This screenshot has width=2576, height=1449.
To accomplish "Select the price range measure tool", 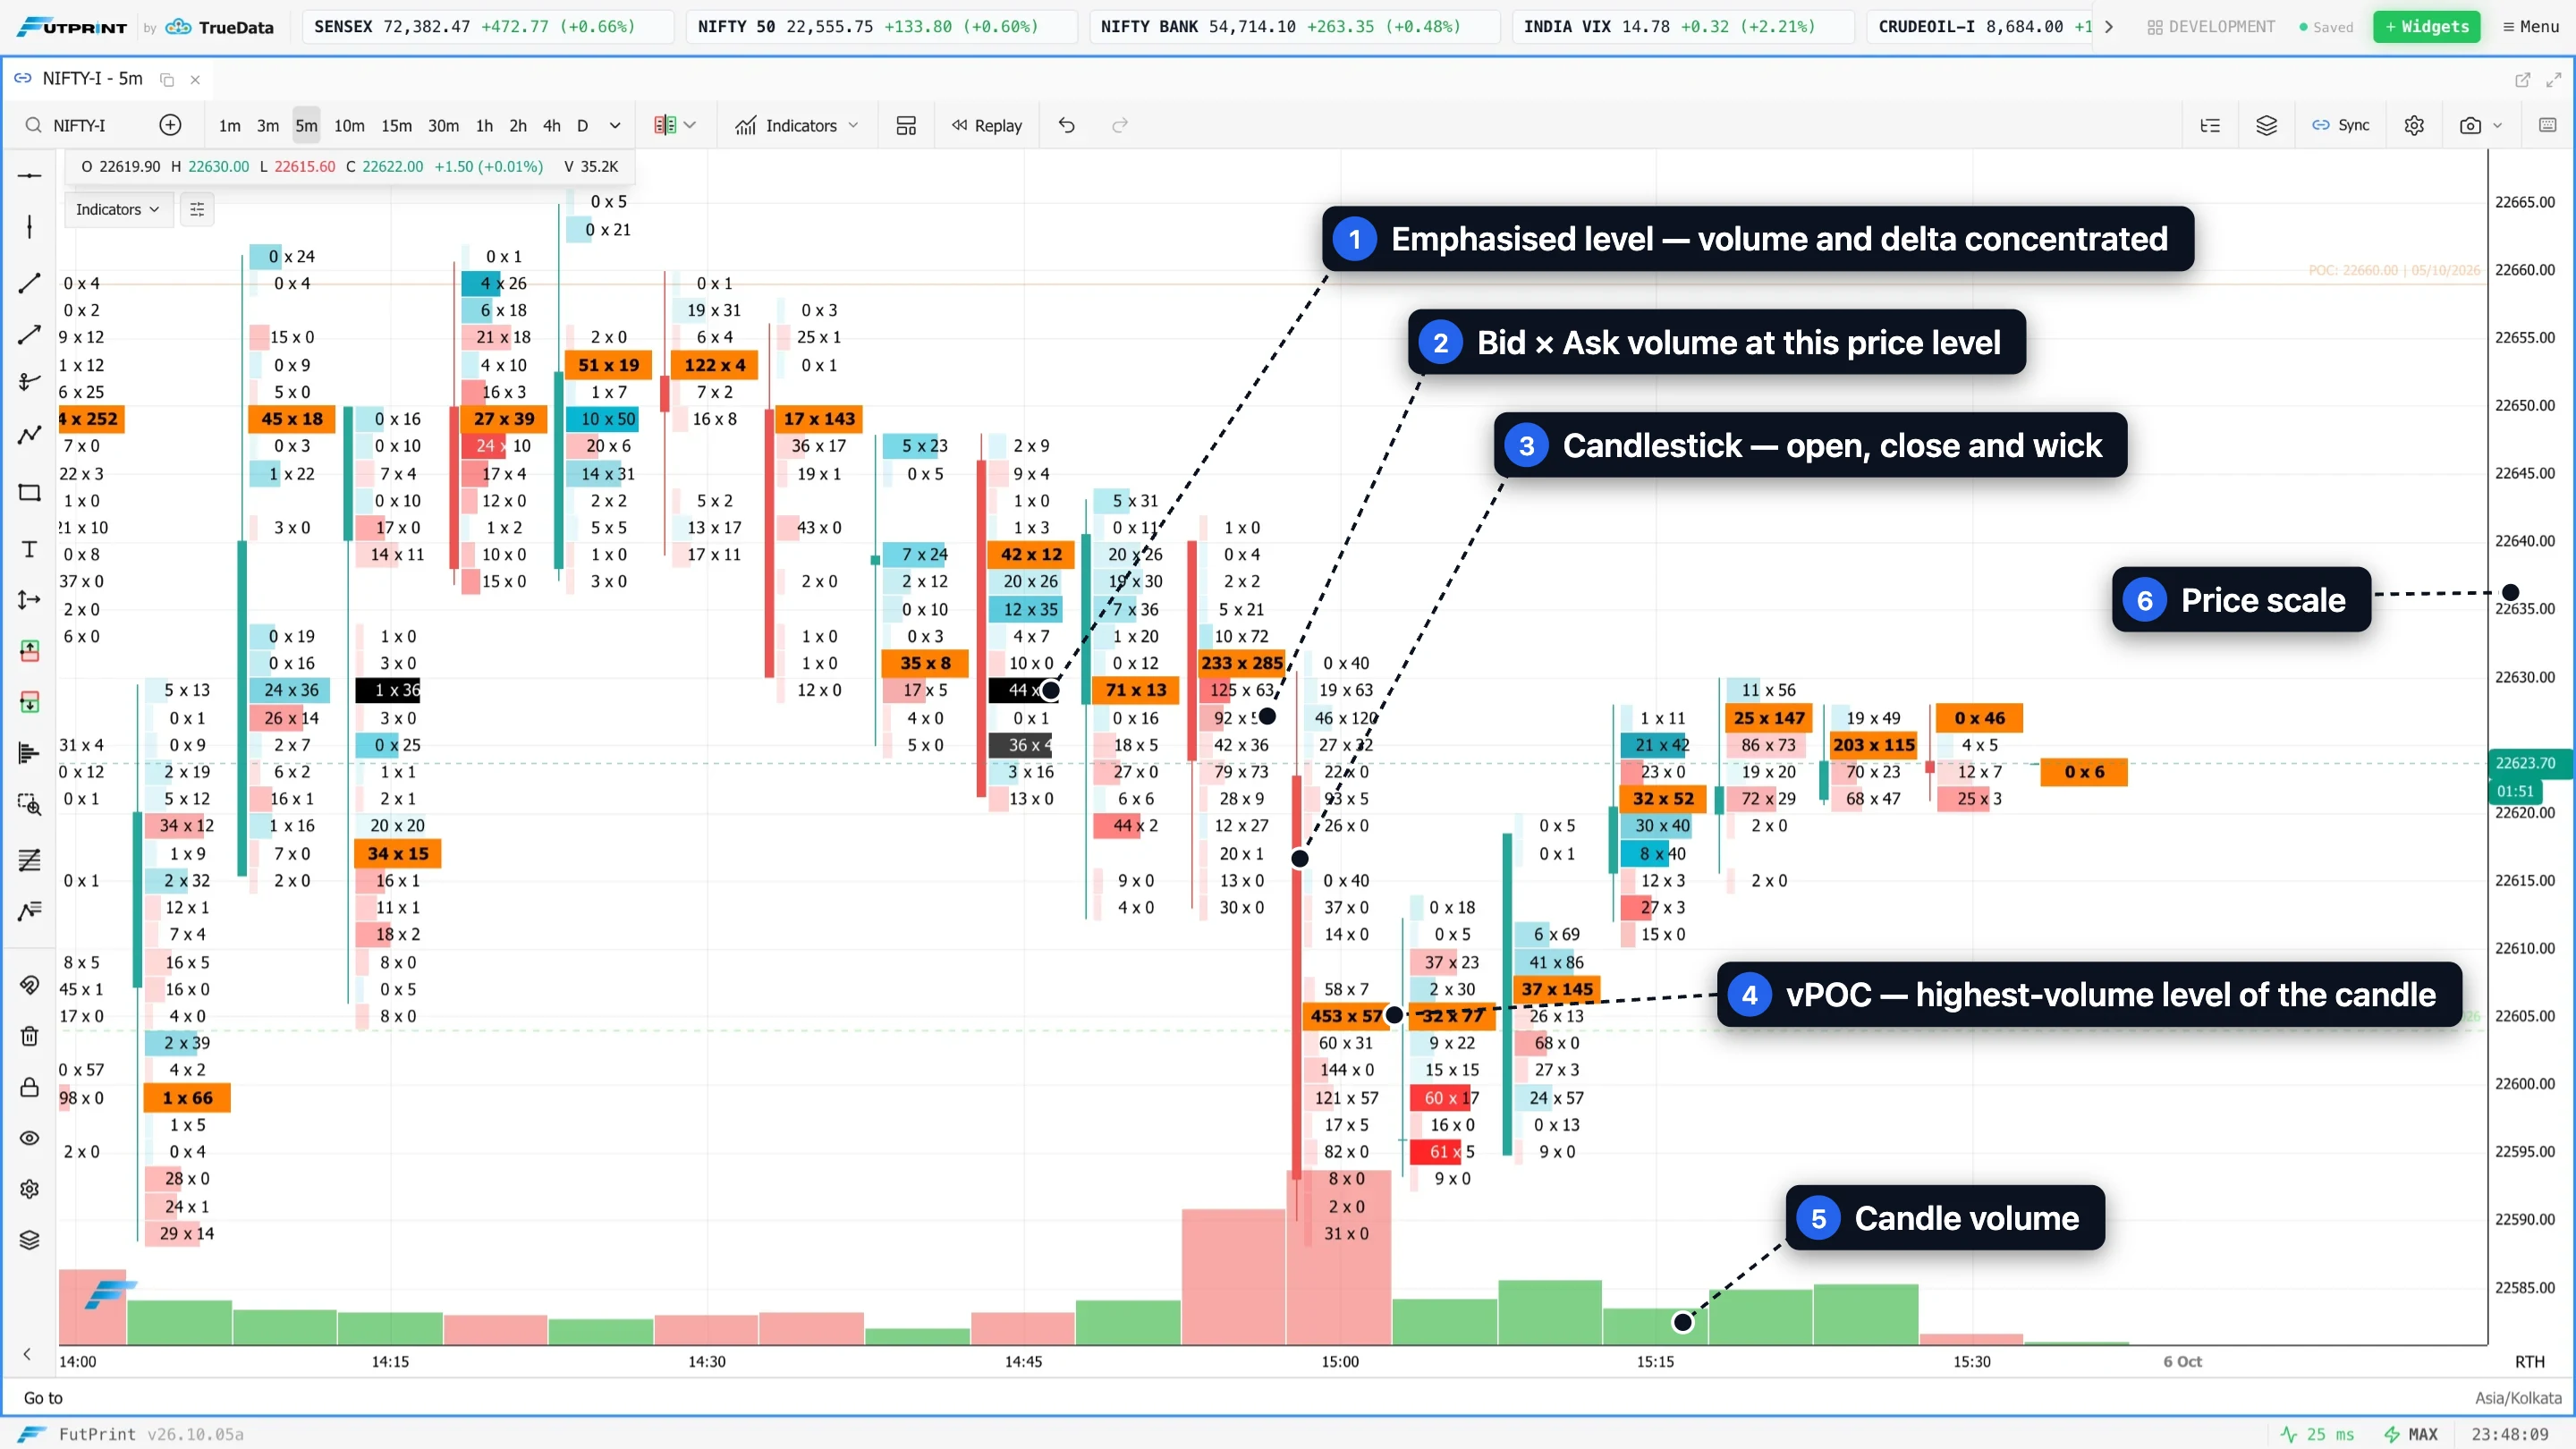I will [x=29, y=600].
